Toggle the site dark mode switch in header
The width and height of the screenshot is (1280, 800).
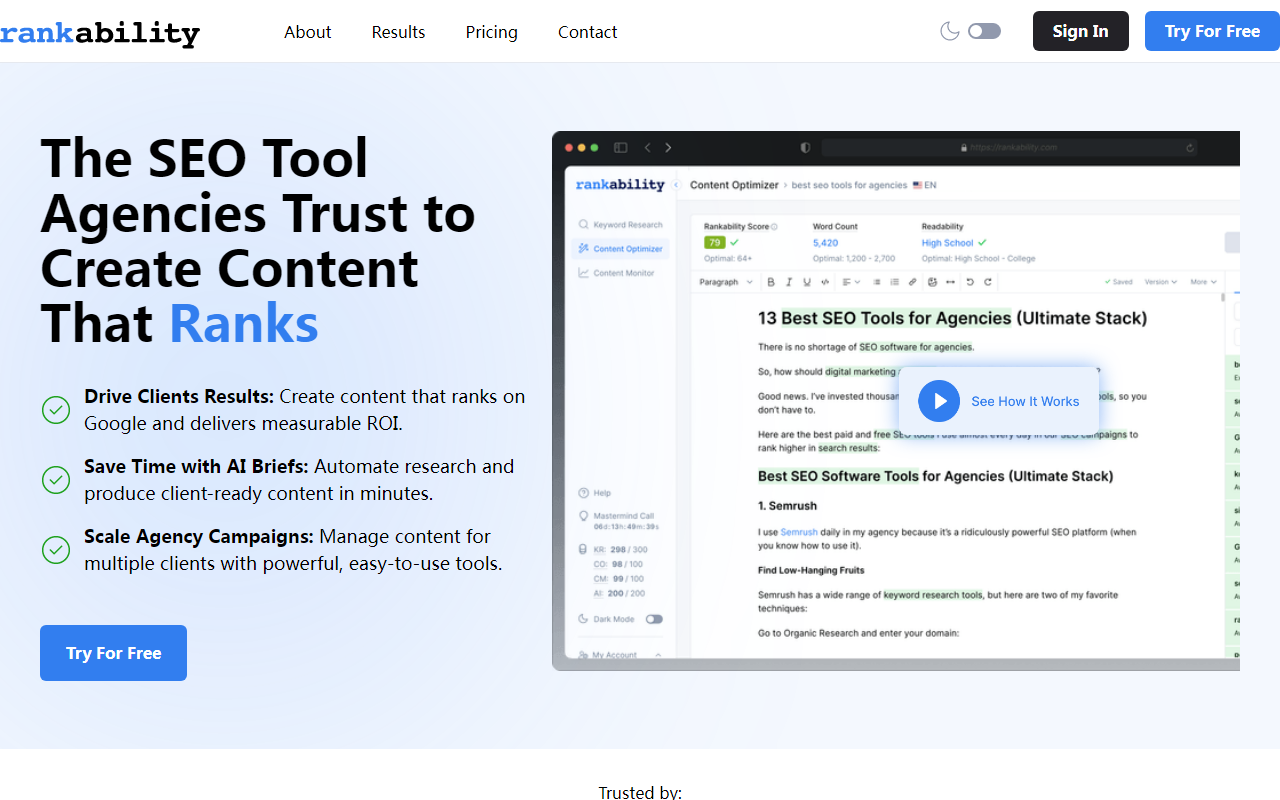point(984,31)
